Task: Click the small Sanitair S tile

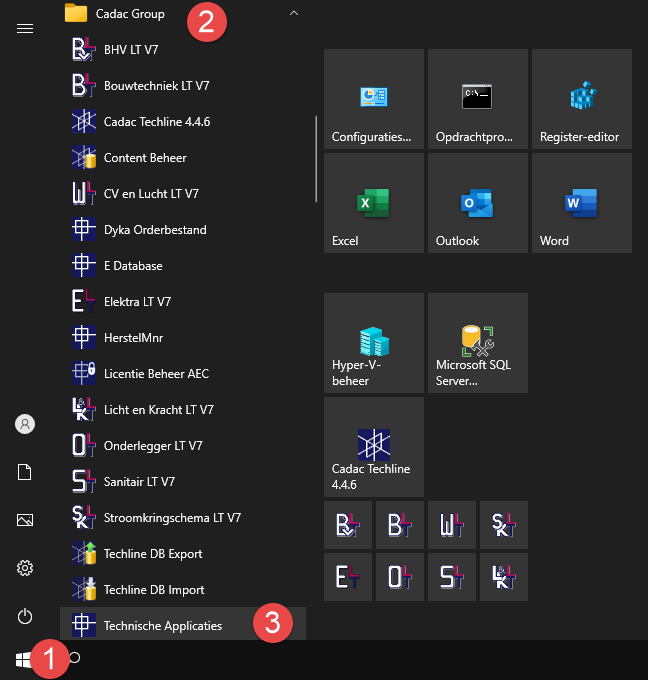Action: click(452, 577)
